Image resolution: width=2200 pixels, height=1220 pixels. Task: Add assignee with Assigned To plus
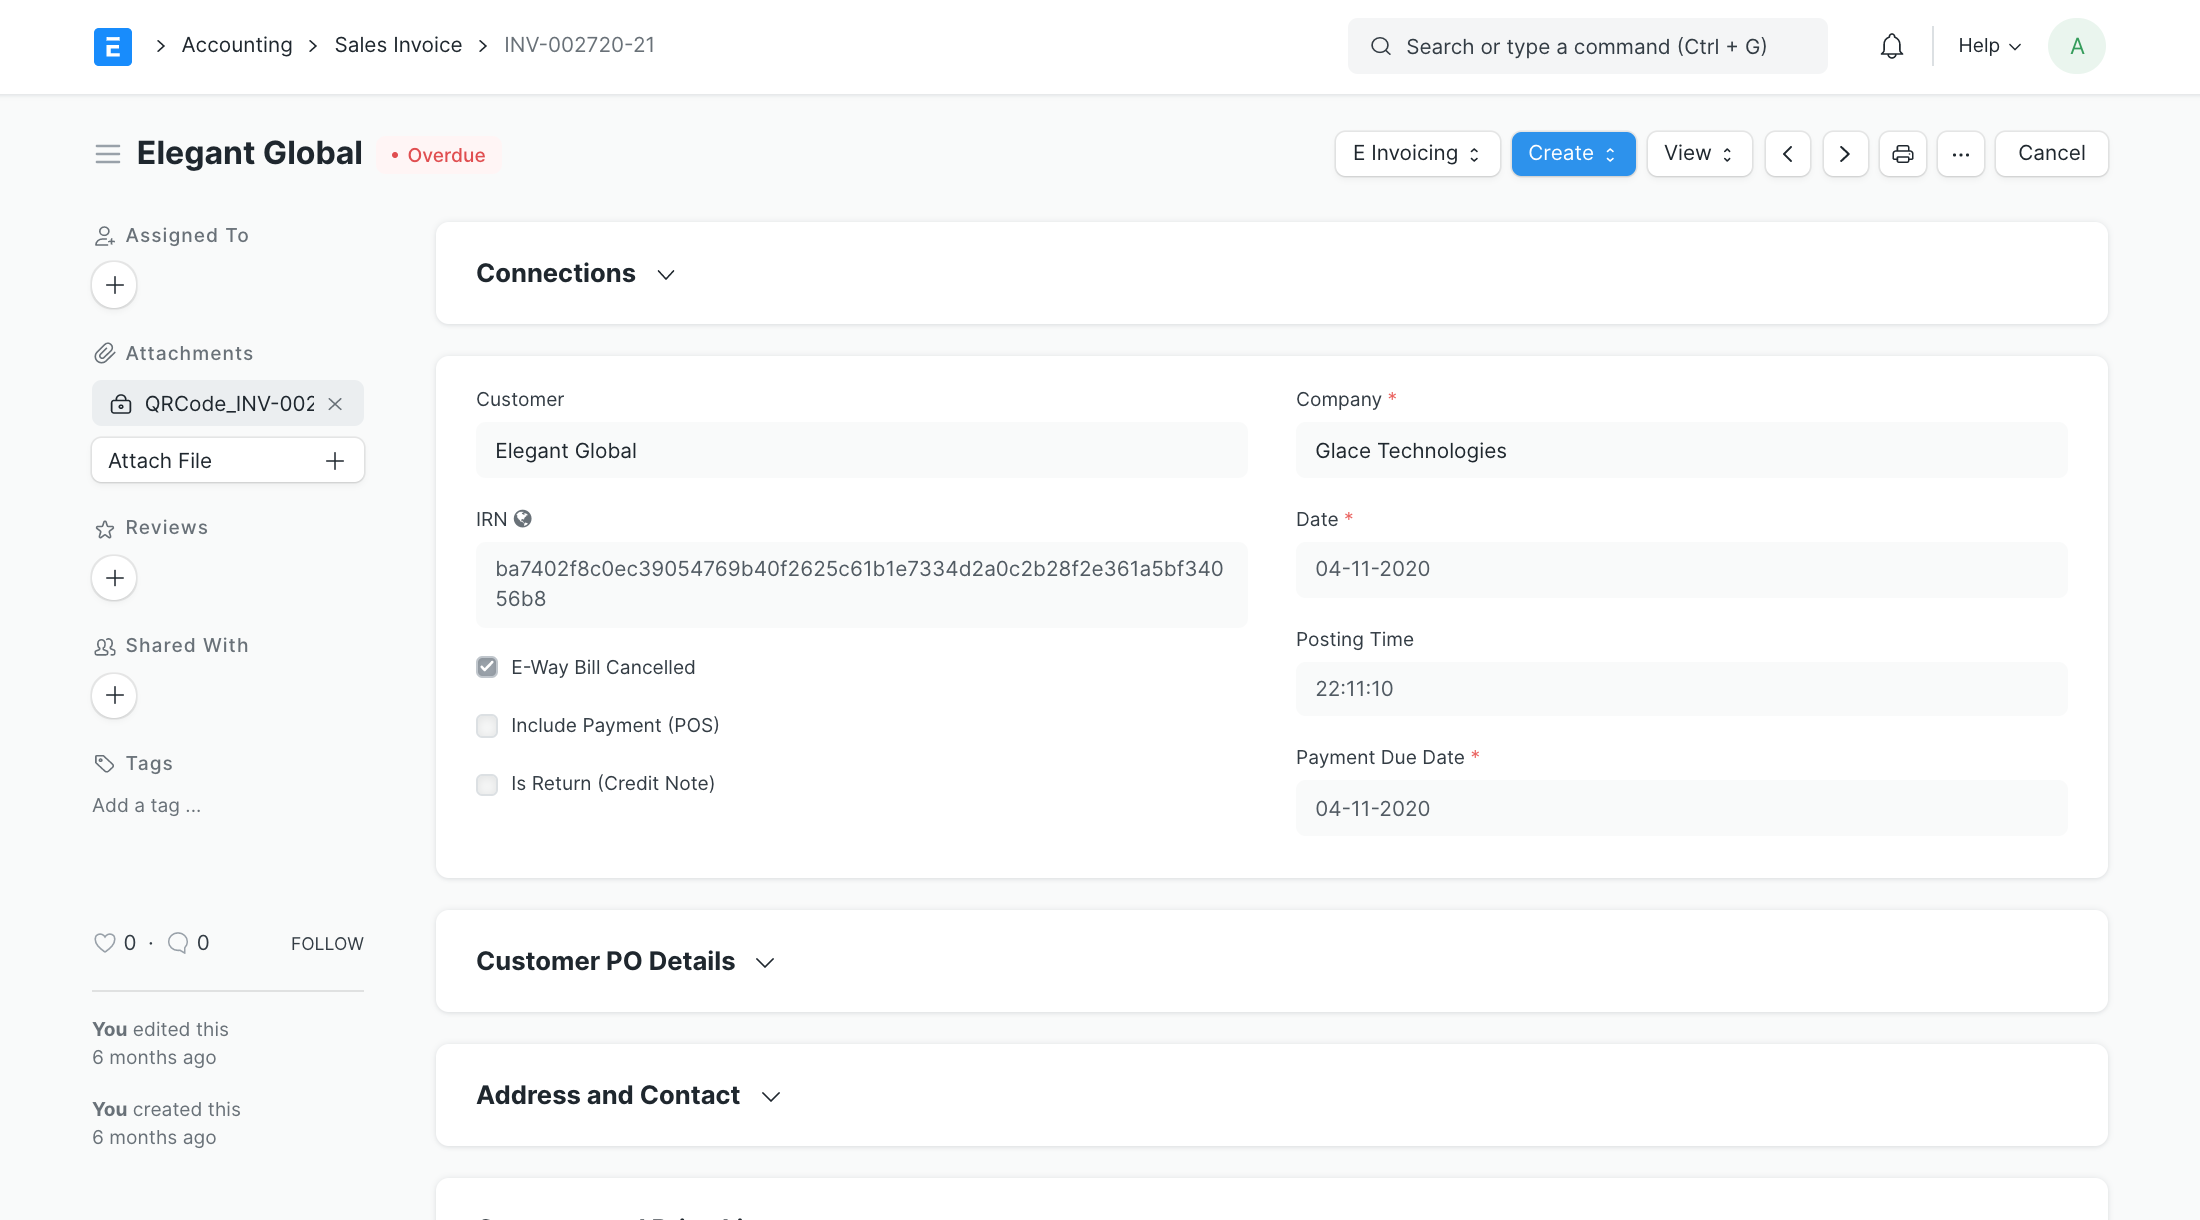[114, 285]
